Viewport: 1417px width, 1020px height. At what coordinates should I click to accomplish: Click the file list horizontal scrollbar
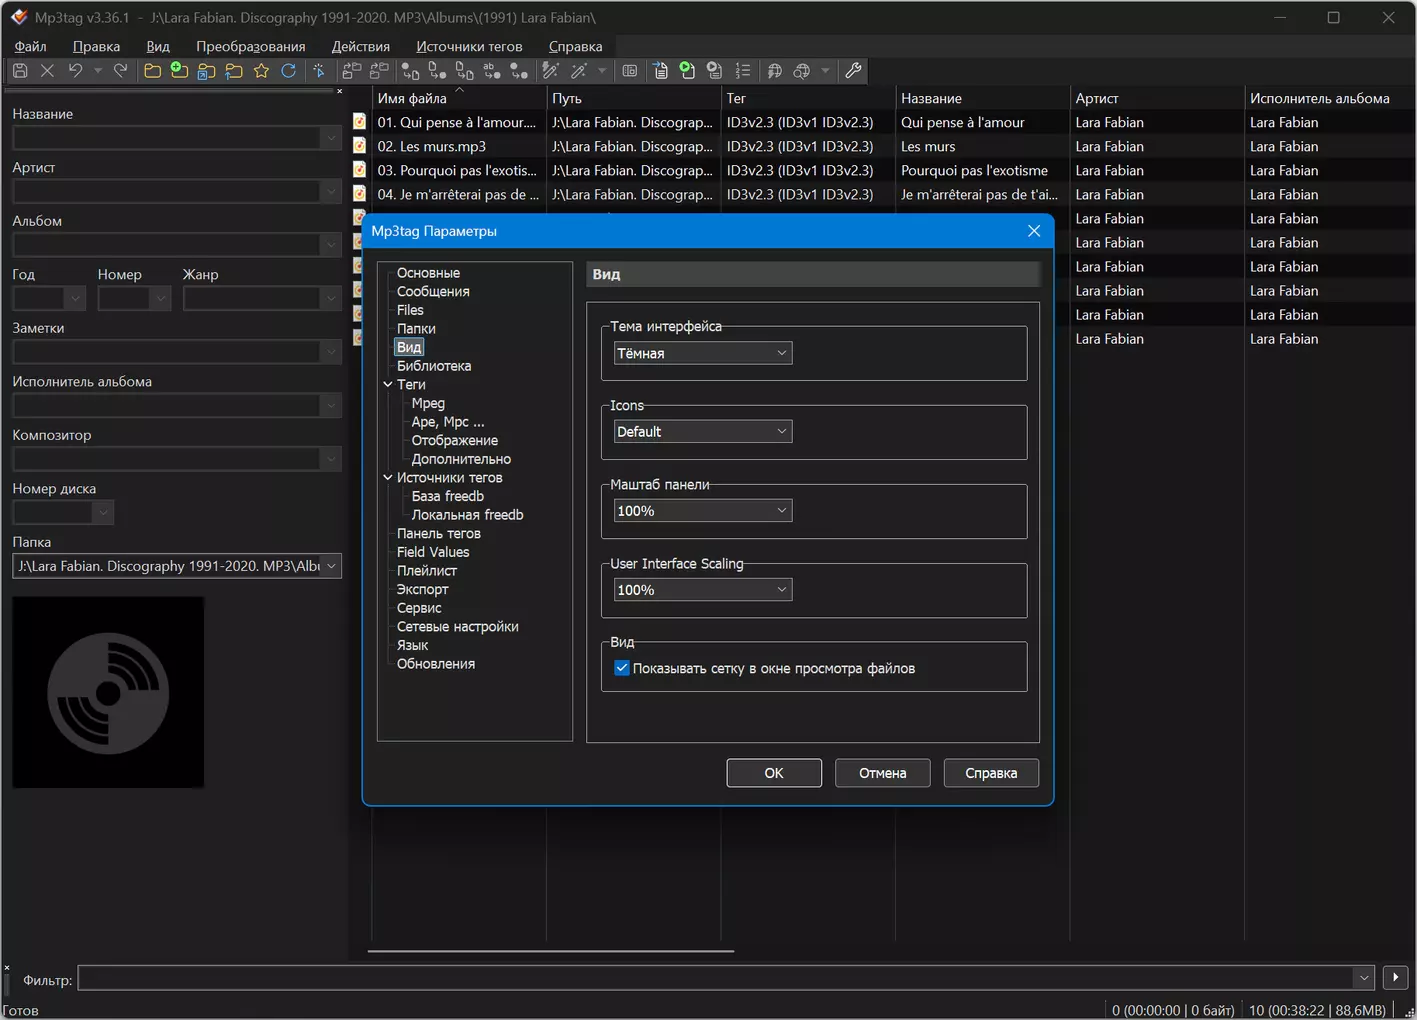(551, 951)
